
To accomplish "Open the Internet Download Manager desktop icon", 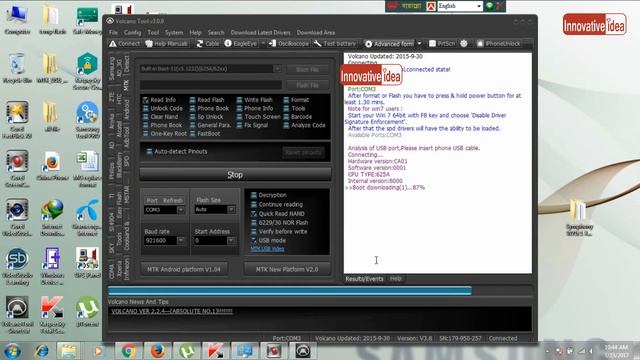I will [52, 218].
